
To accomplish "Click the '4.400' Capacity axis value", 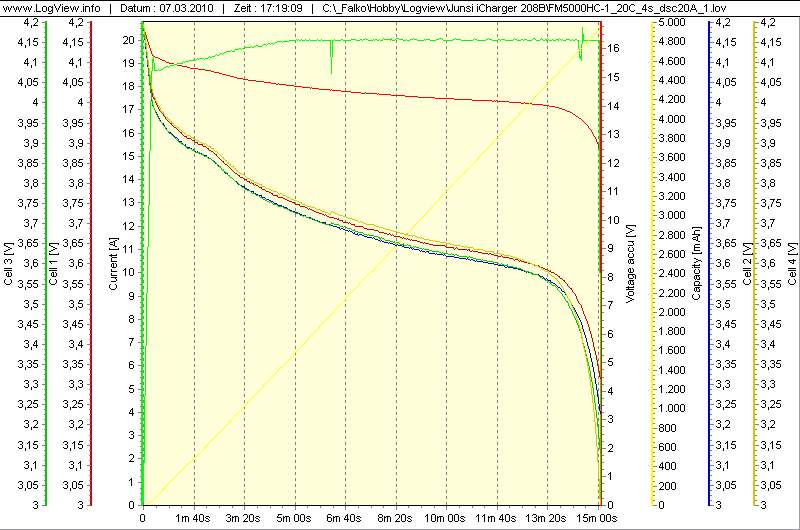I will [x=672, y=81].
